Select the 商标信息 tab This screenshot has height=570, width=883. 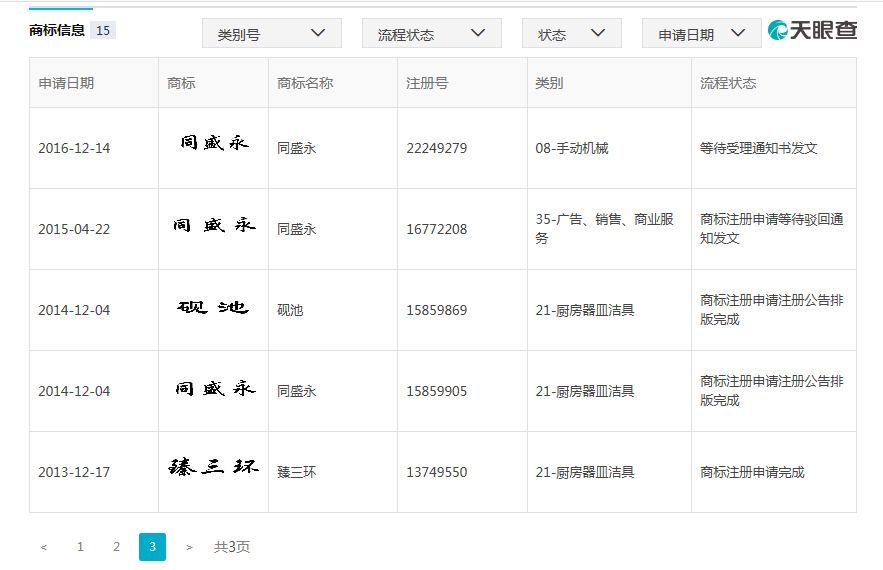(x=57, y=30)
